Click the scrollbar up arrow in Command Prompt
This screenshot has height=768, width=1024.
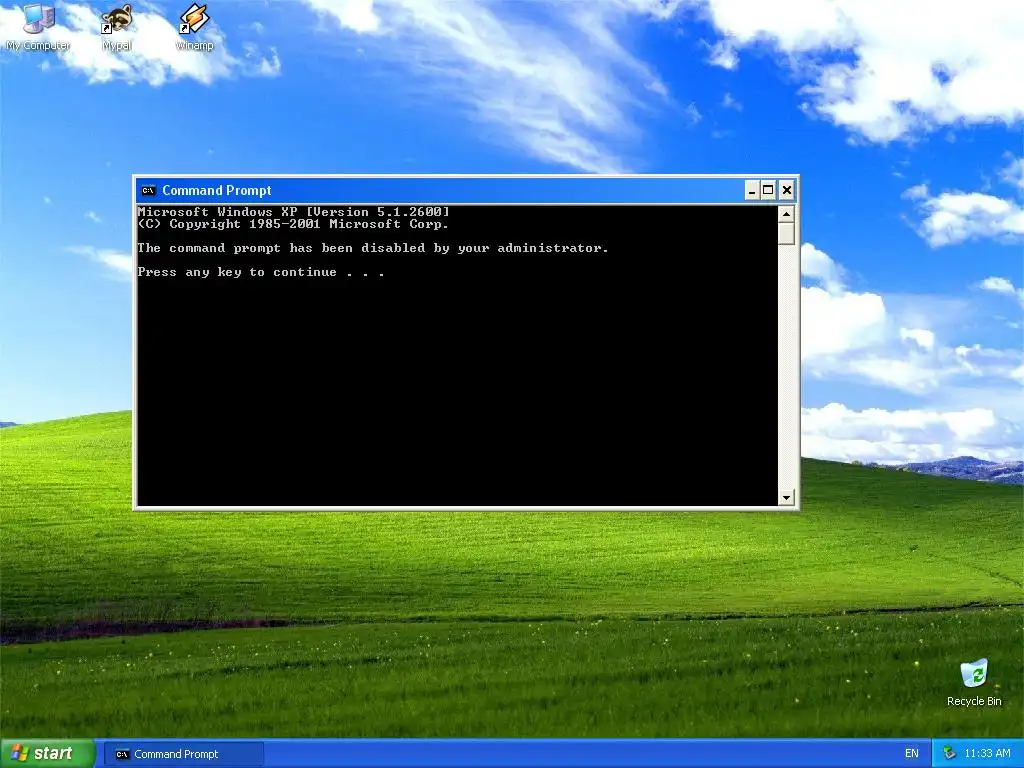[786, 214]
